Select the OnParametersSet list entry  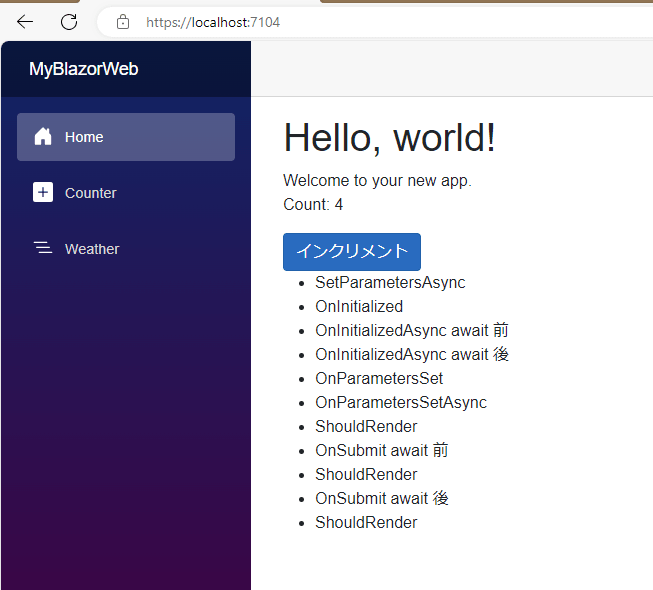tap(379, 378)
